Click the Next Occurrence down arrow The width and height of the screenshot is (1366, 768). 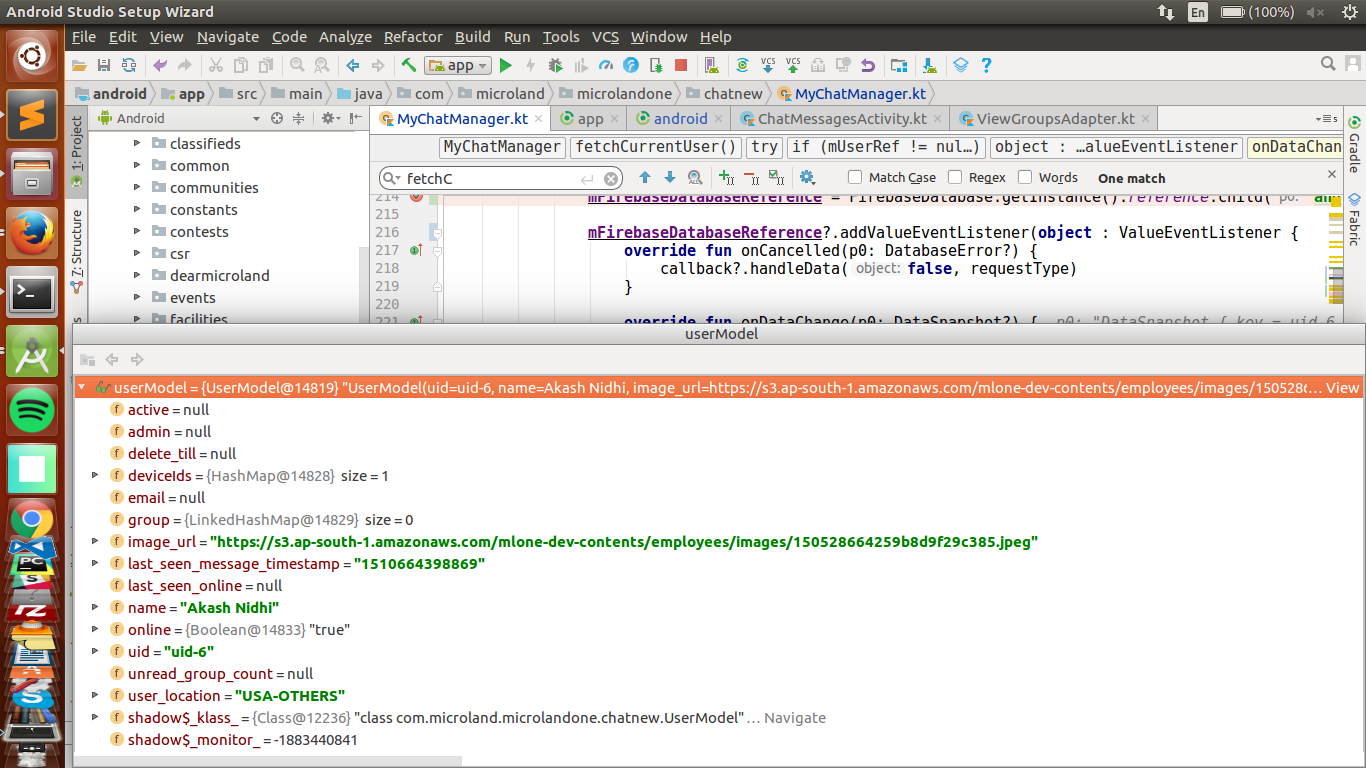pos(669,178)
